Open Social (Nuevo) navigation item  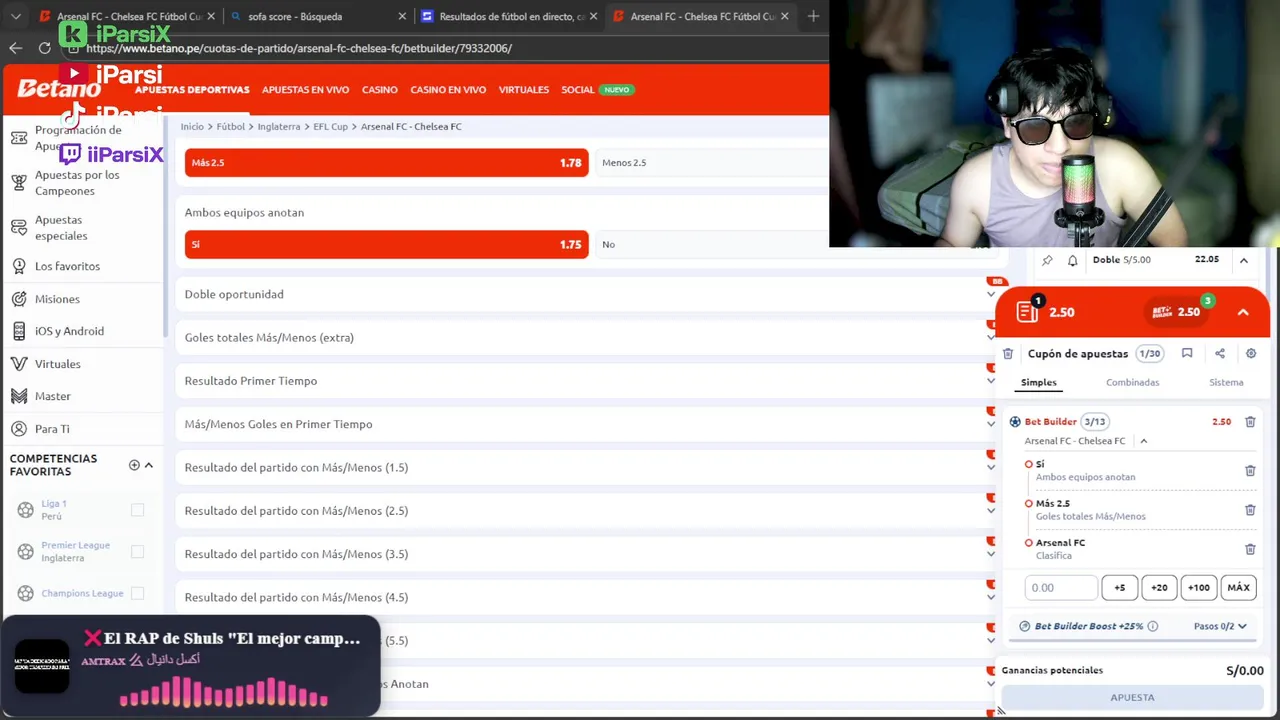click(596, 90)
